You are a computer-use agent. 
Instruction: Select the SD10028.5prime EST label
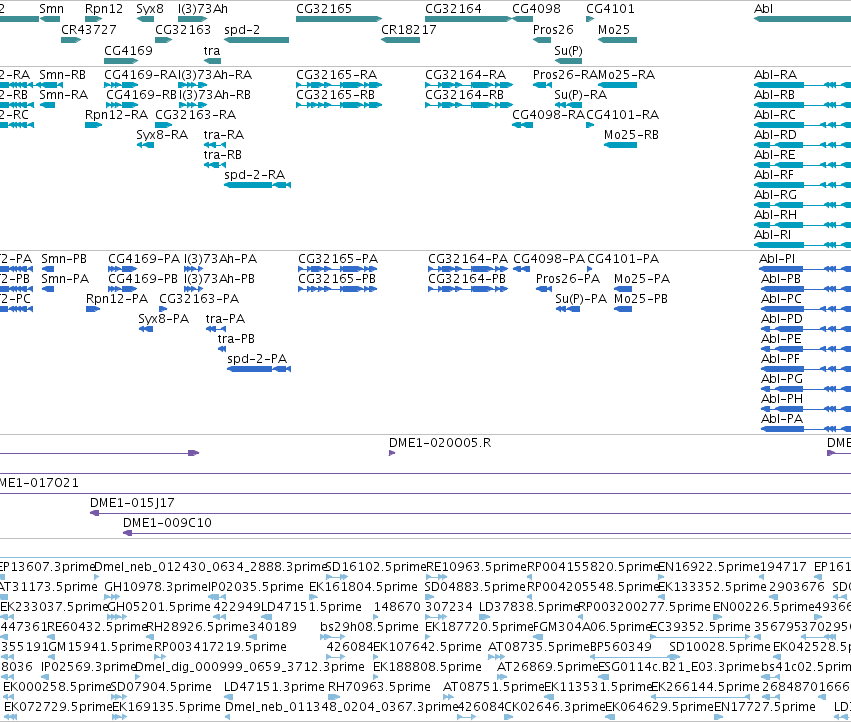click(720, 647)
